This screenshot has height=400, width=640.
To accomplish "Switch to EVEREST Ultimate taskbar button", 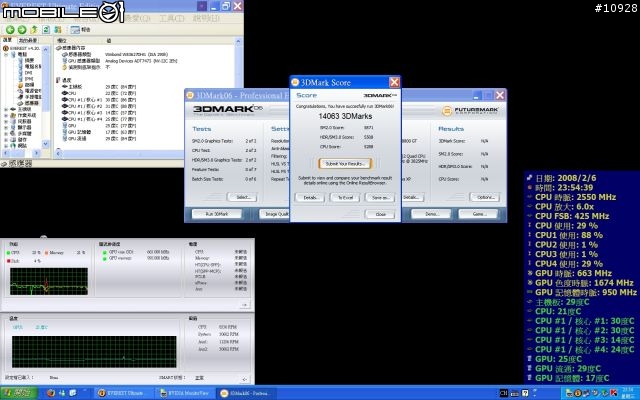I will (x=124, y=393).
